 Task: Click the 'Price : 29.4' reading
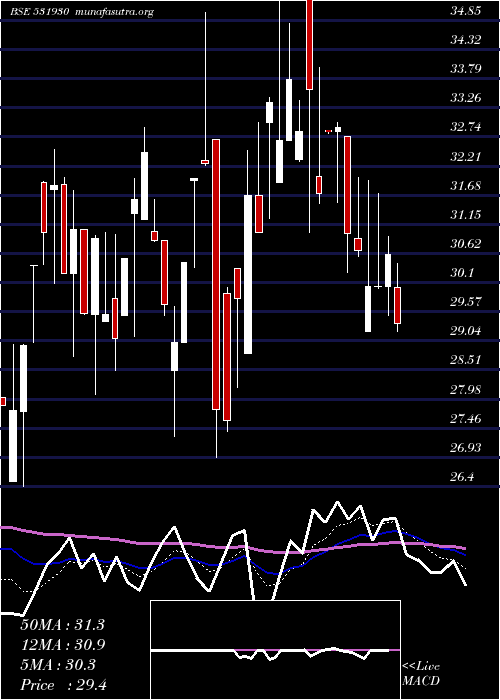click(x=63, y=685)
